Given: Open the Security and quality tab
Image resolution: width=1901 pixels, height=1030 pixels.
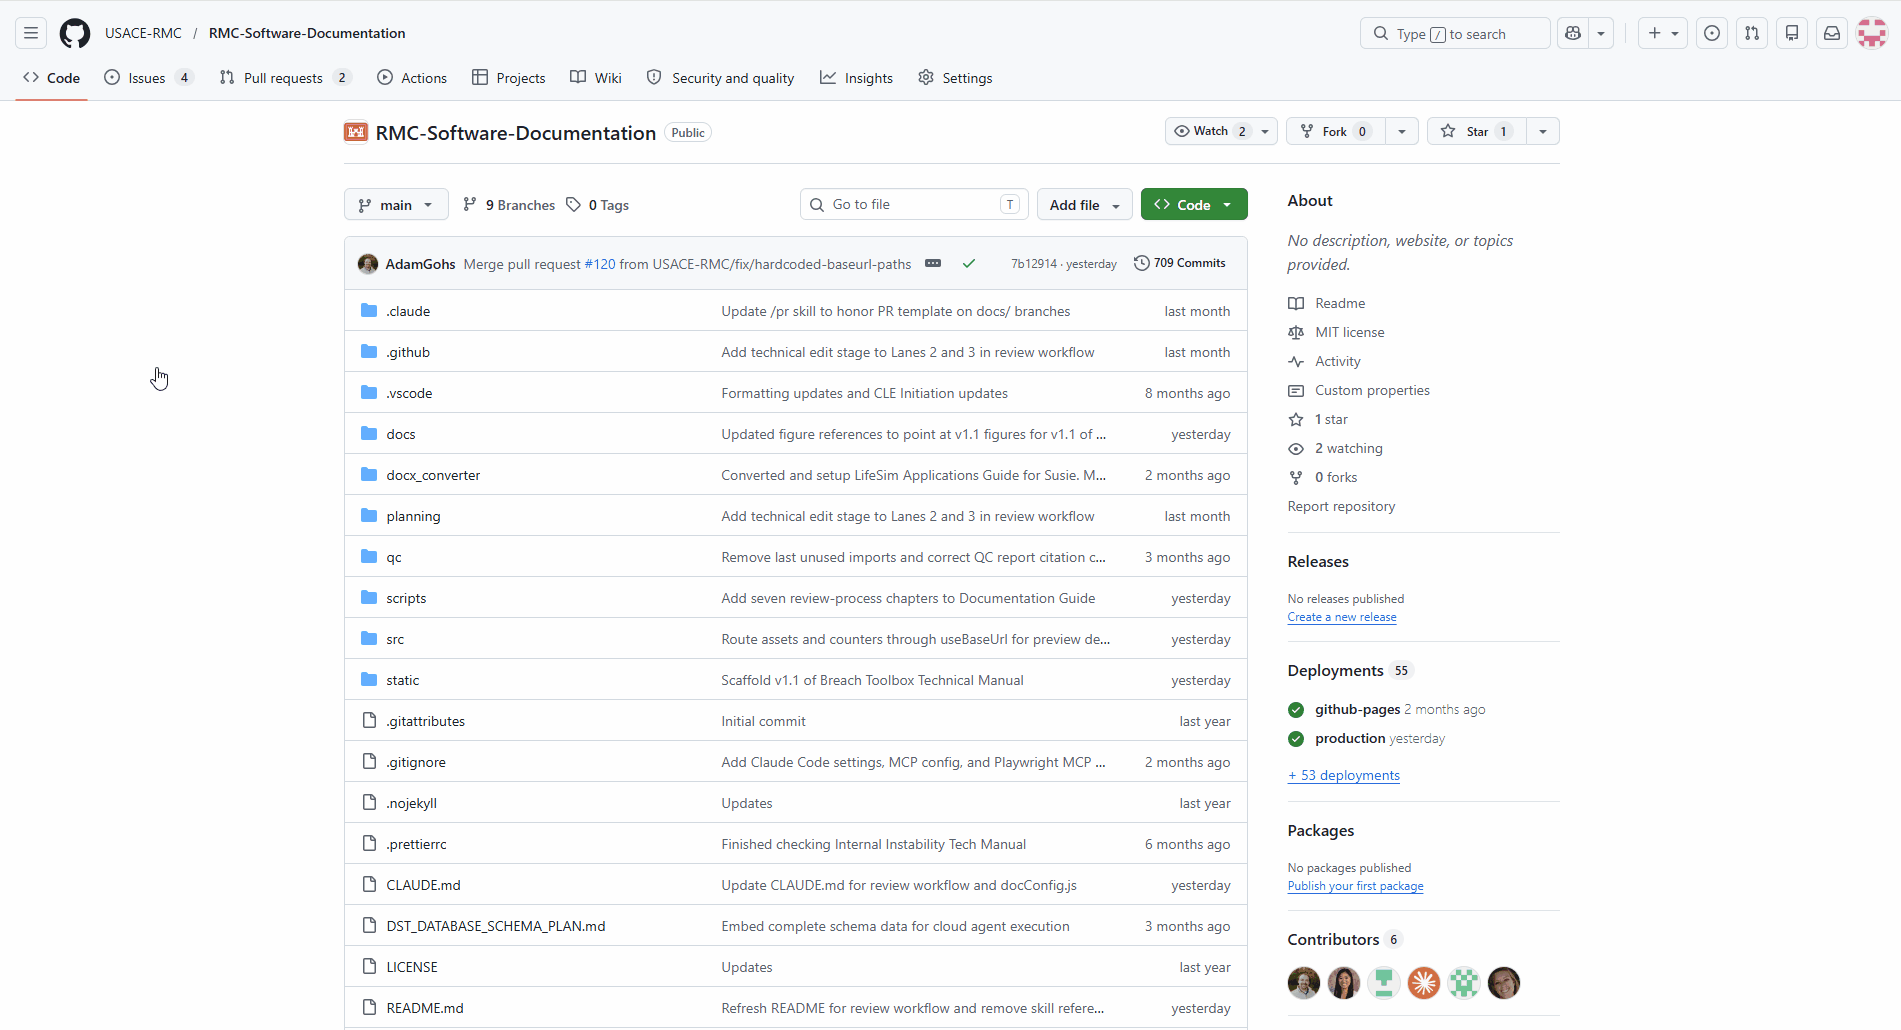Looking at the screenshot, I should tap(721, 78).
